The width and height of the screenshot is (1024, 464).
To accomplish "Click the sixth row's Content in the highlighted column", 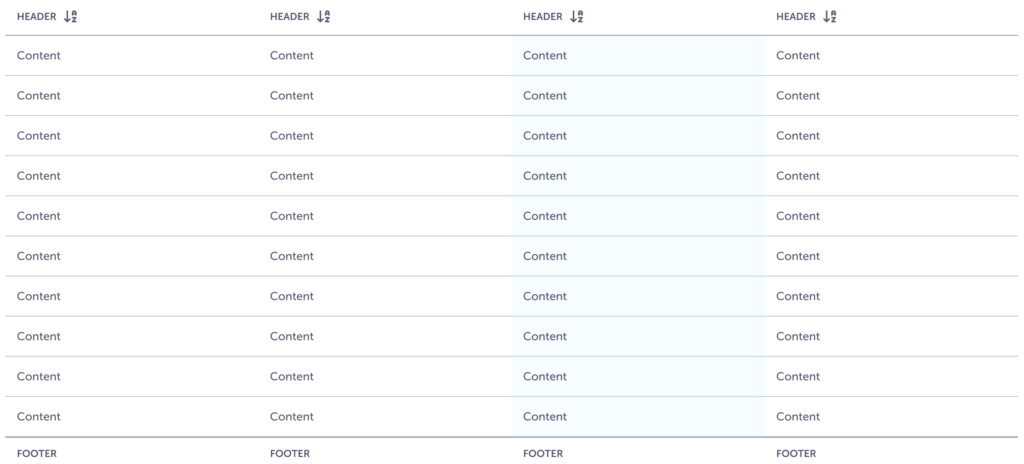I will pos(544,256).
